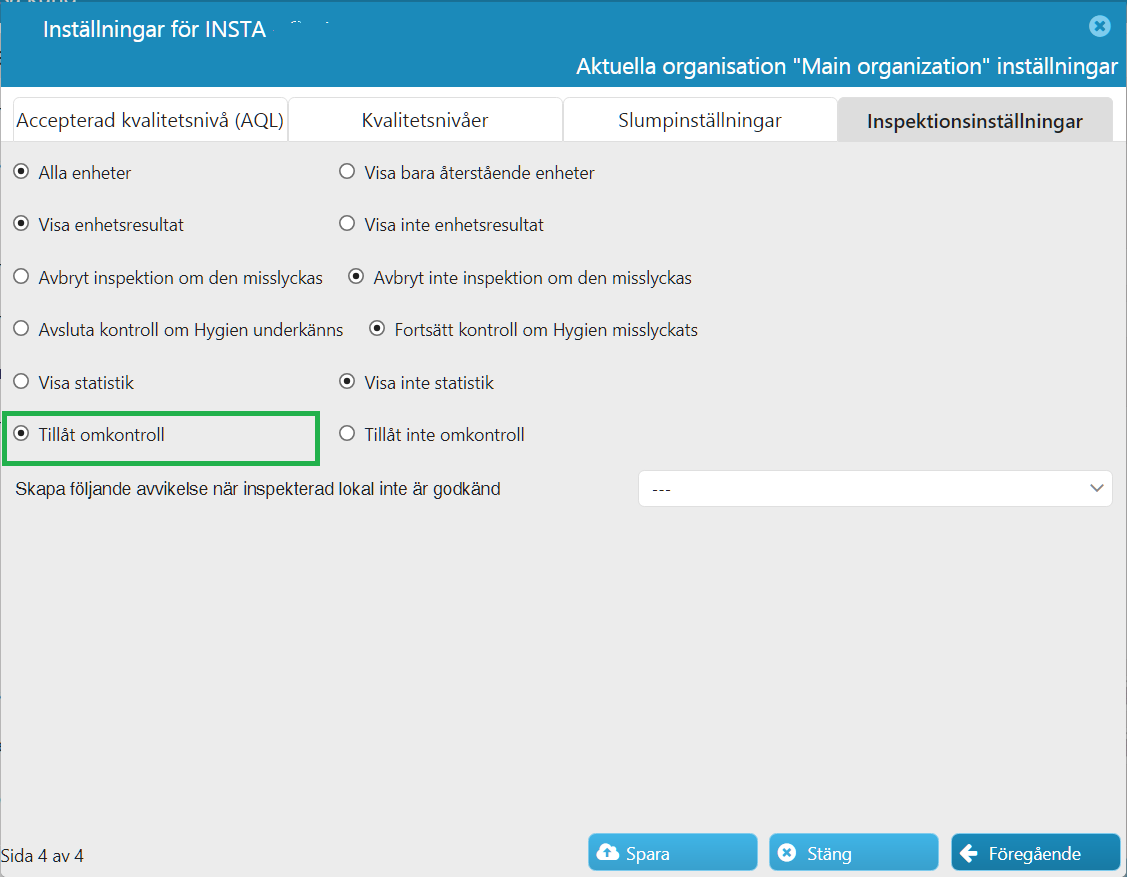Click the left arrow icon on Föregående
Image resolution: width=1127 pixels, height=877 pixels.
pyautogui.click(x=968, y=853)
